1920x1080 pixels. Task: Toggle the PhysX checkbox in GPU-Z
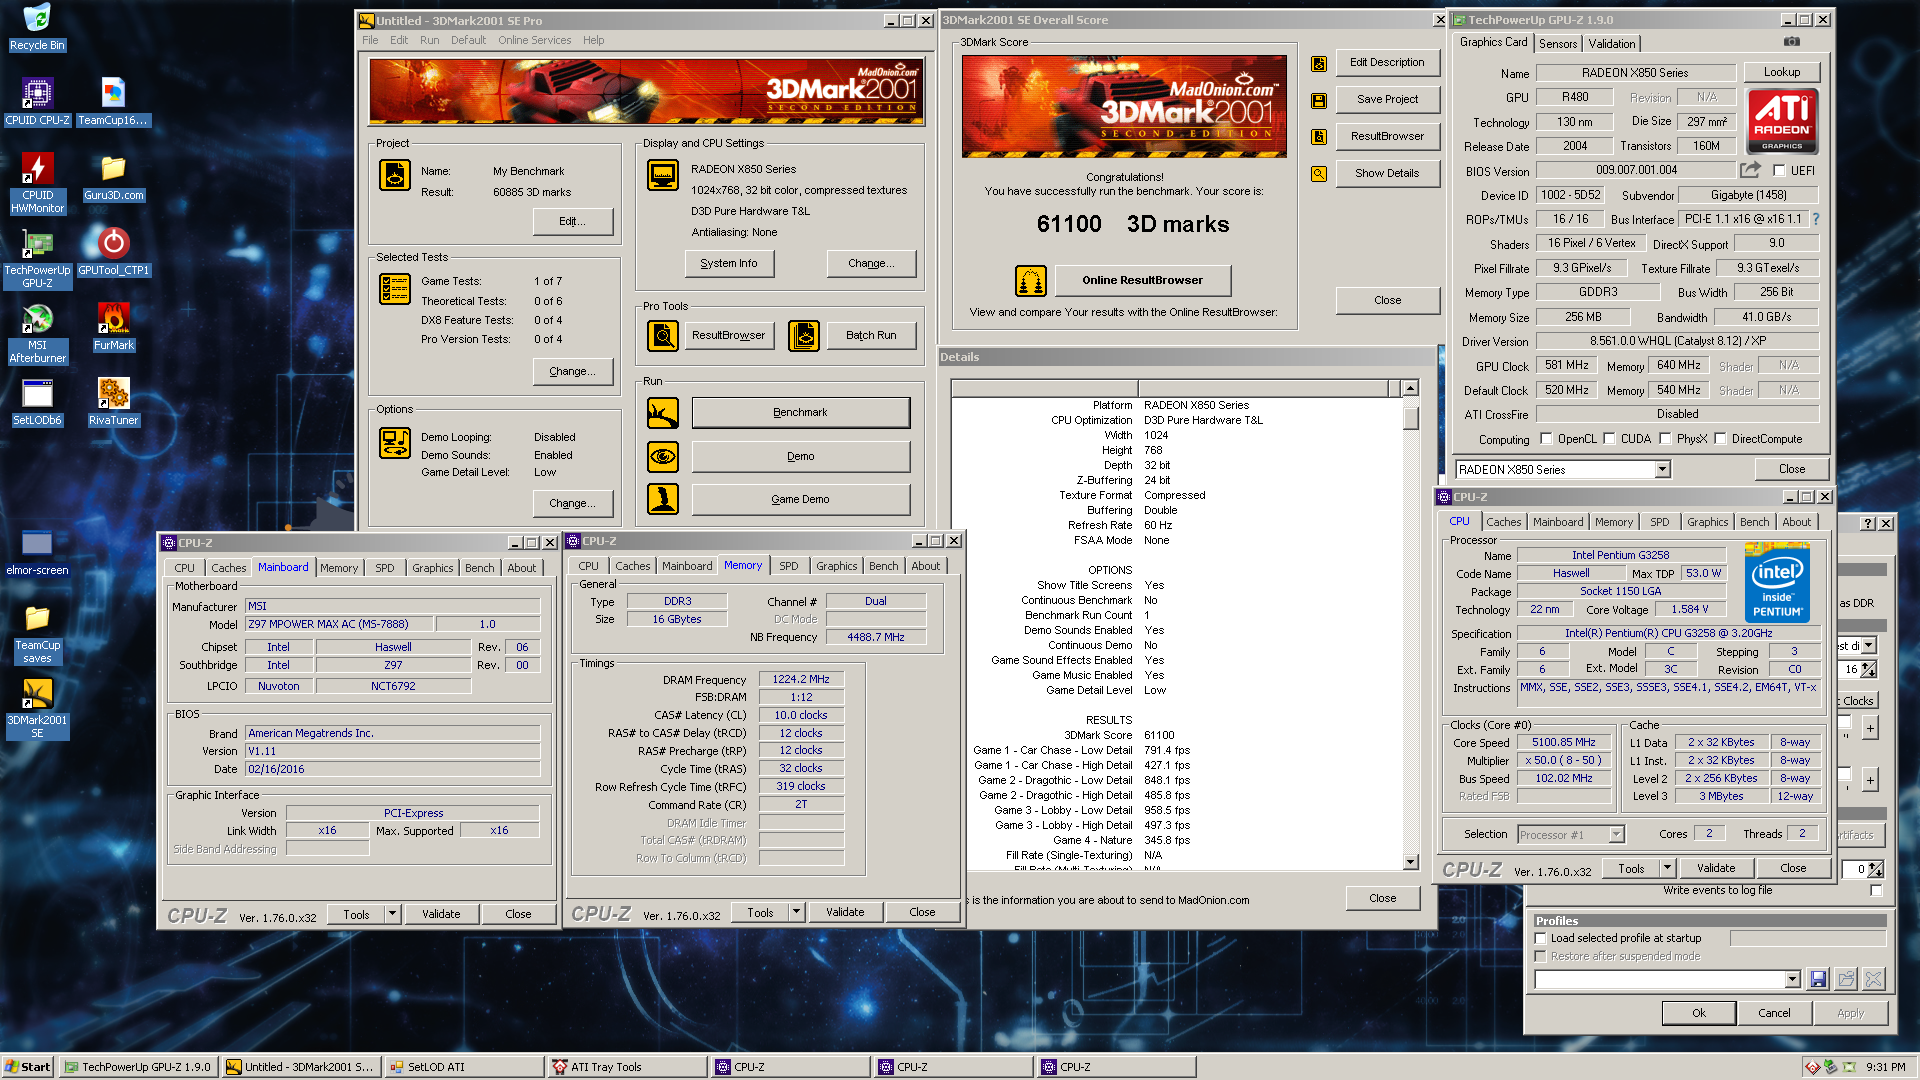click(1665, 439)
